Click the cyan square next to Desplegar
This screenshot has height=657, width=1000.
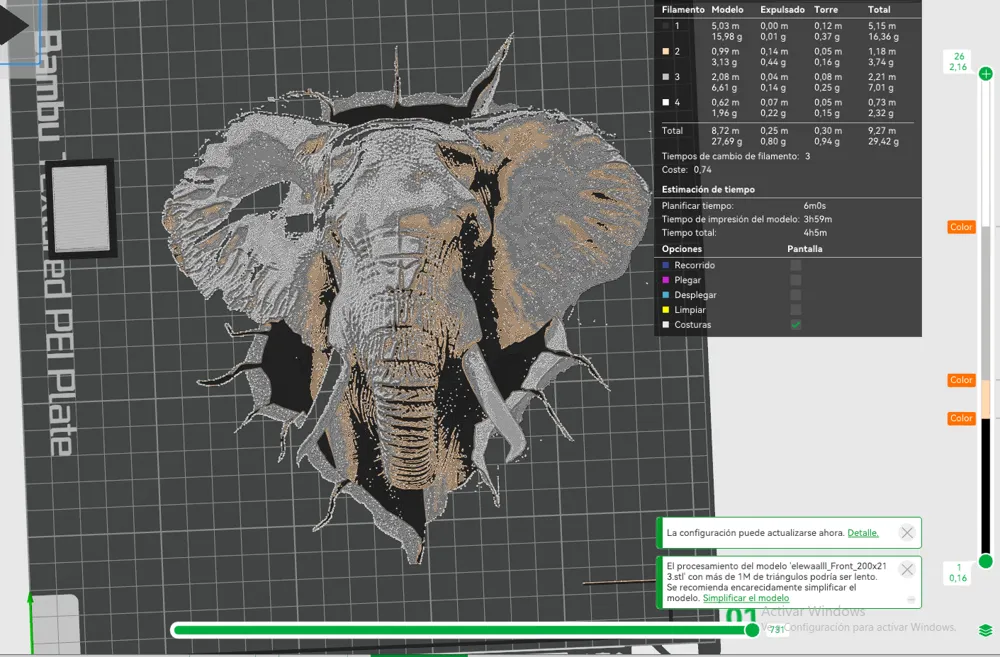pos(666,294)
